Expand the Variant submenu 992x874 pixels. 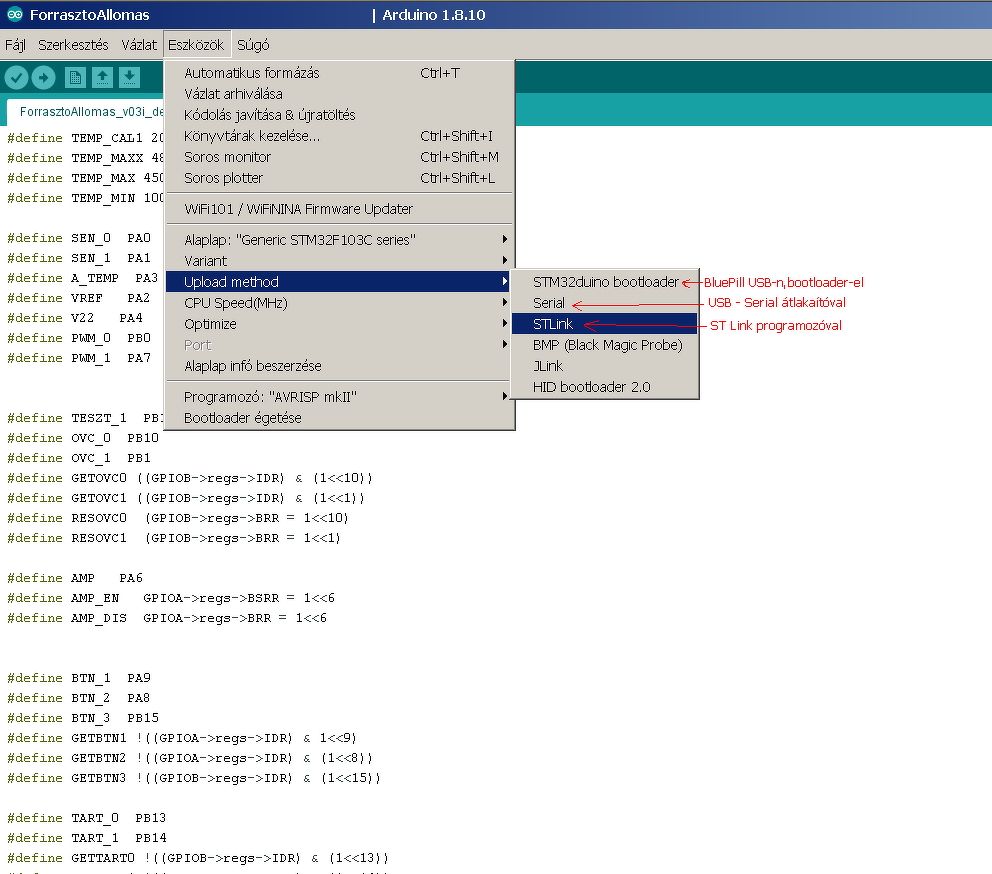339,261
